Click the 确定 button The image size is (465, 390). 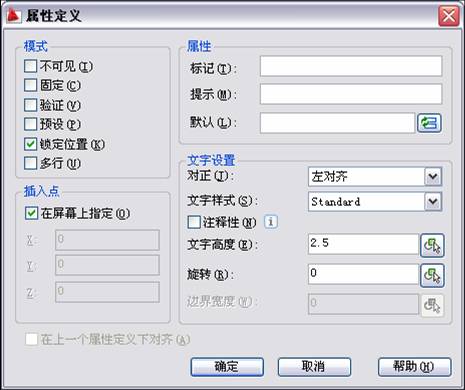coord(227,367)
